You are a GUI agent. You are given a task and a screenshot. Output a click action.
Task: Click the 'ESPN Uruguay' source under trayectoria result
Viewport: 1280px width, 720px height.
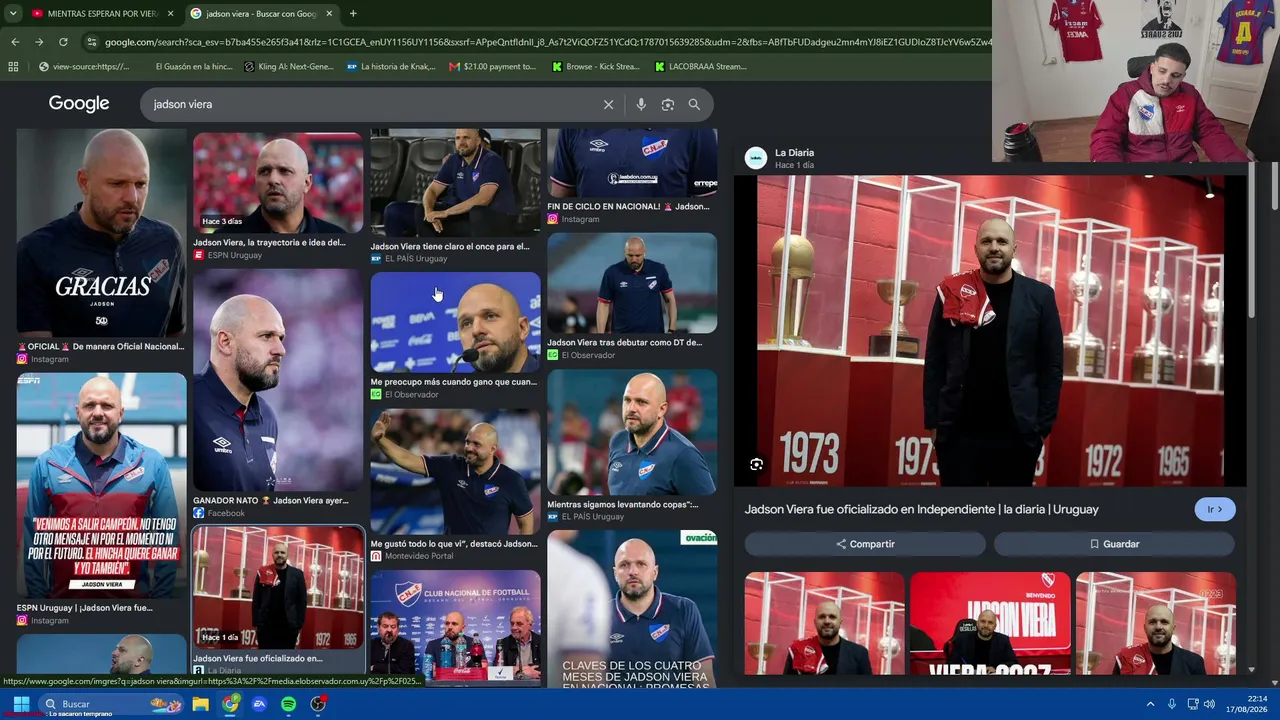pyautogui.click(x=234, y=255)
